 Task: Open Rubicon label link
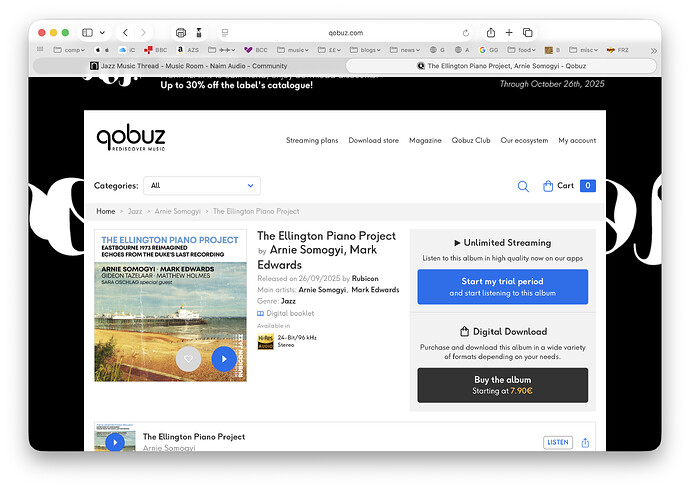coord(365,279)
